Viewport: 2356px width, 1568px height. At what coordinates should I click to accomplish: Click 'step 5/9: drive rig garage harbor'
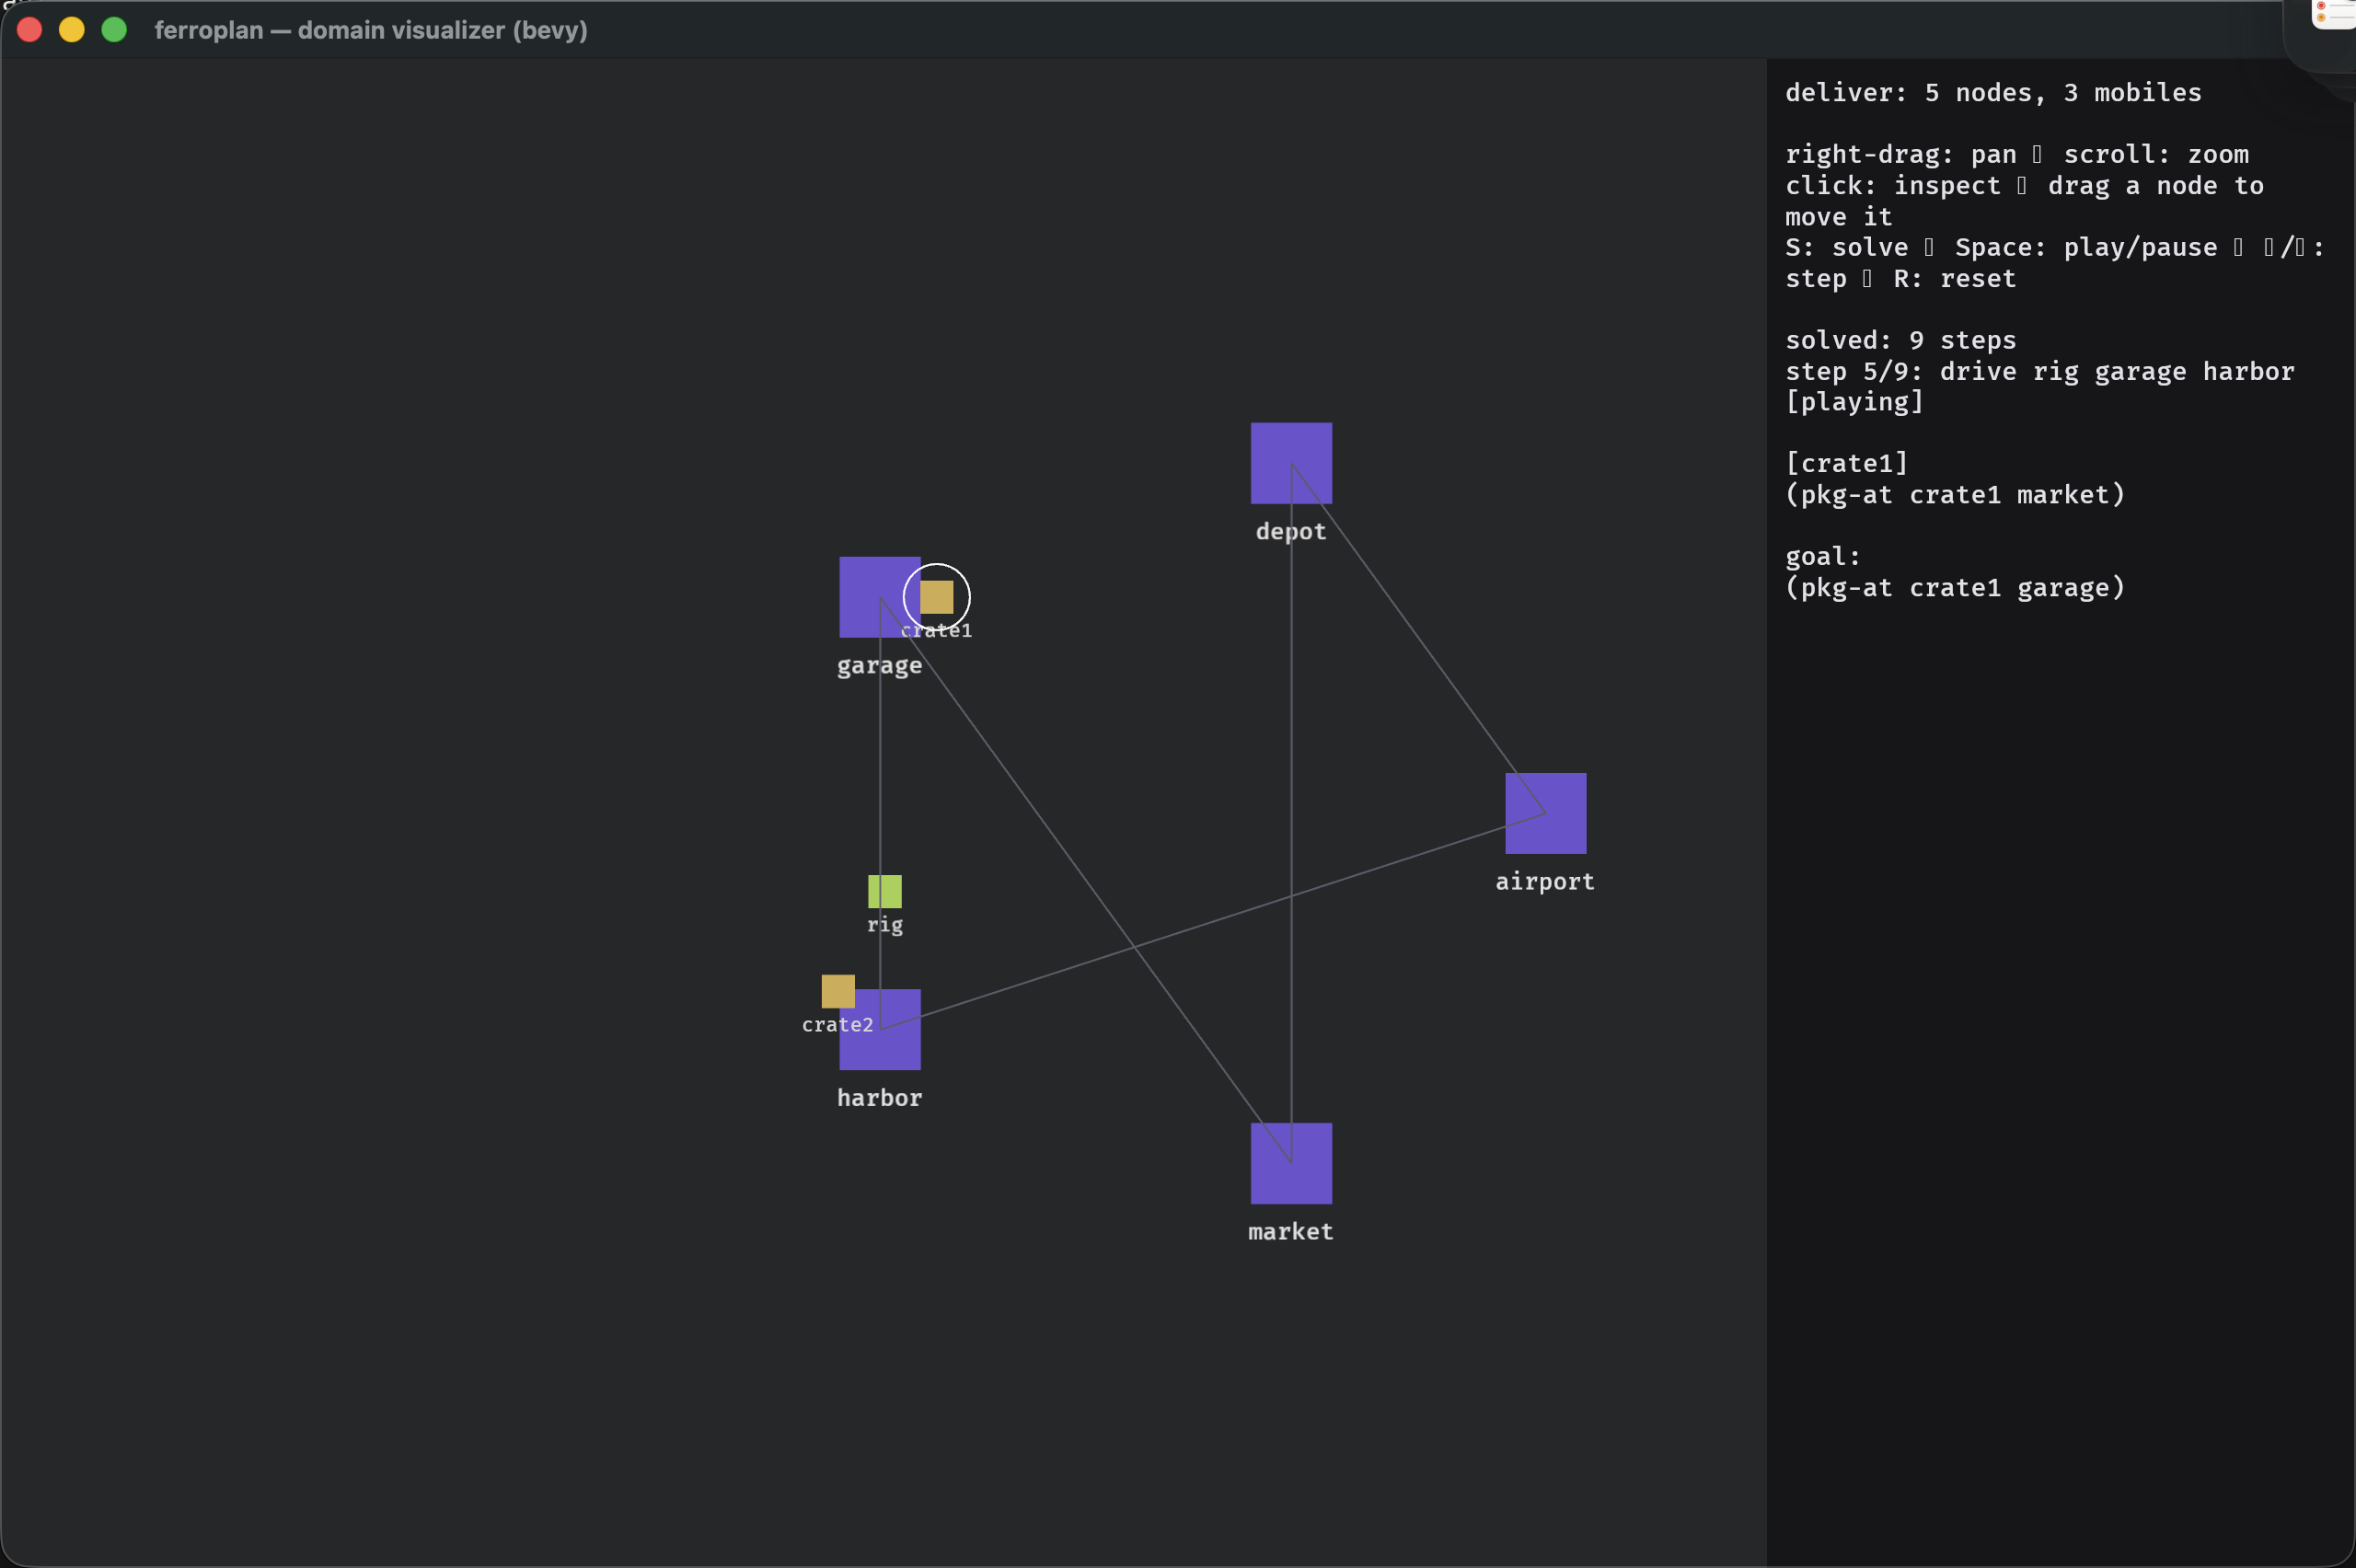pos(2039,372)
